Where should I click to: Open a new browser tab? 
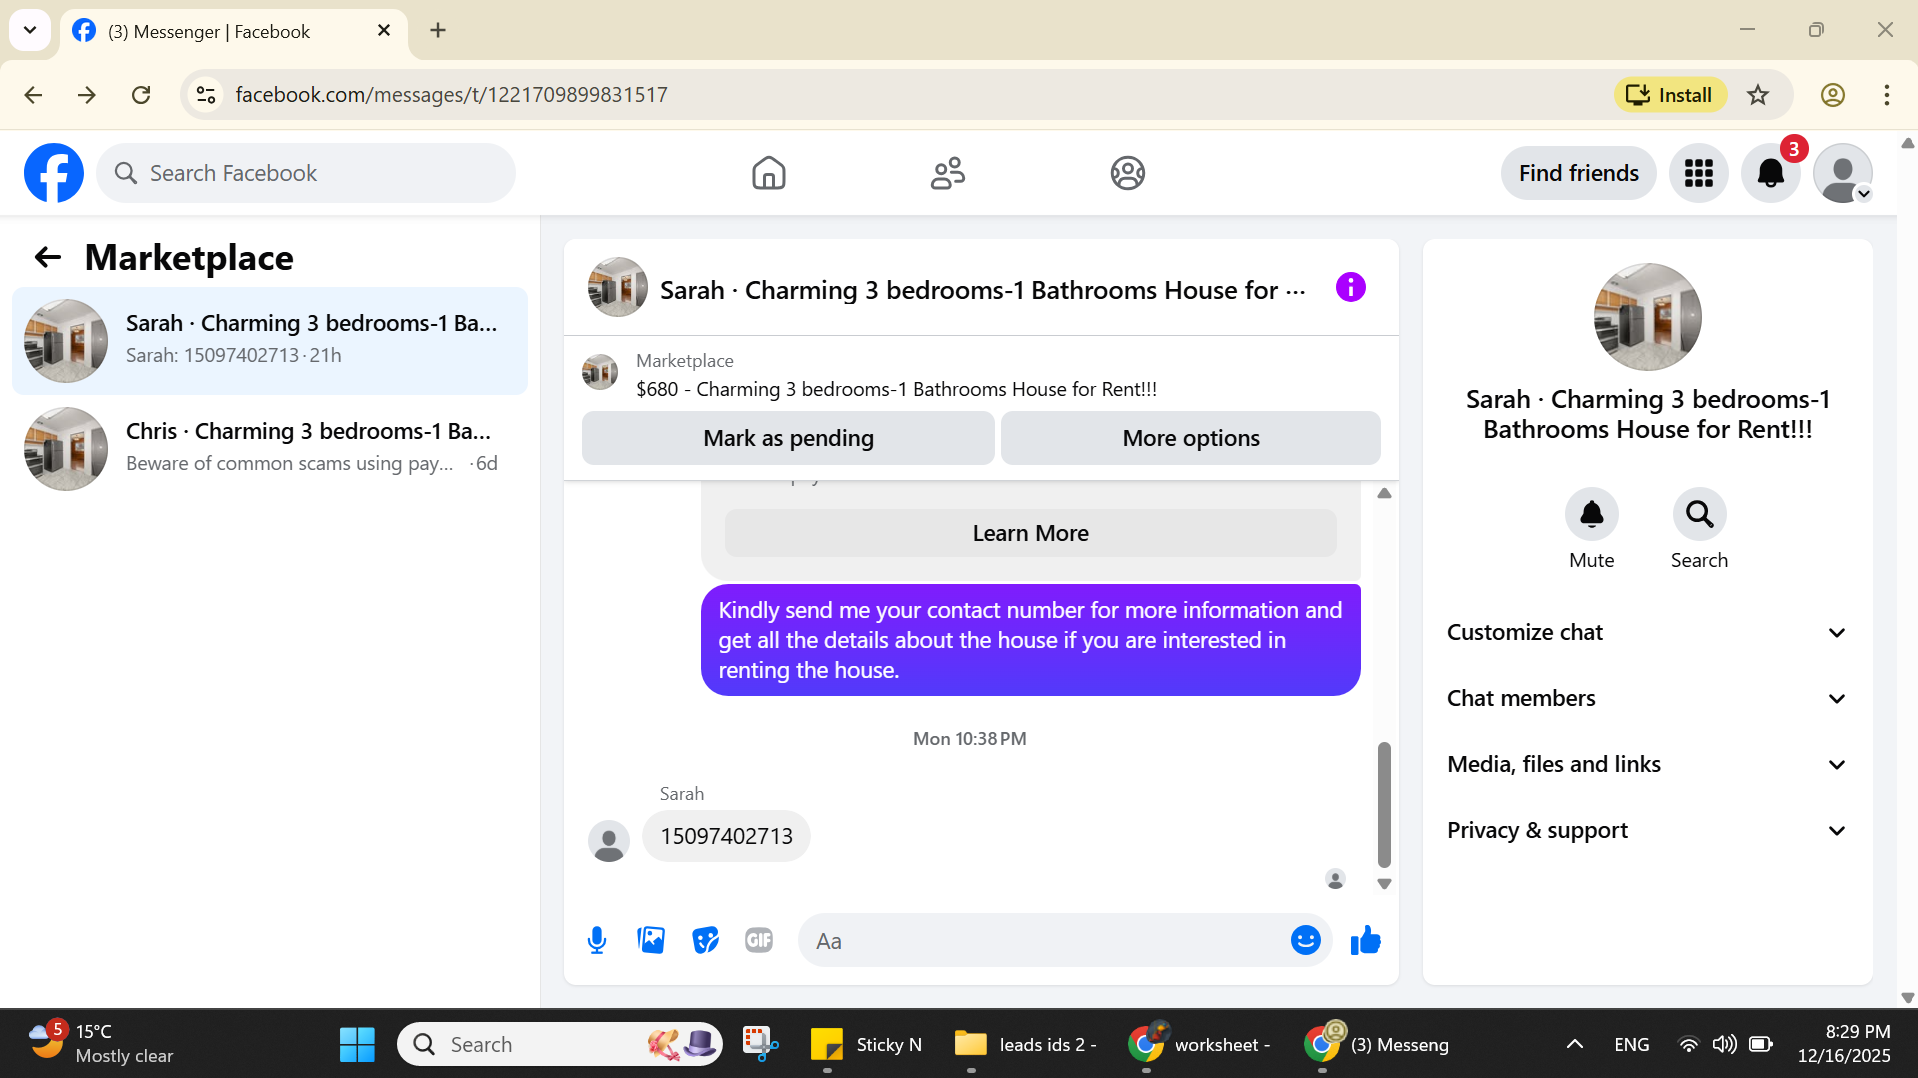[x=438, y=30]
